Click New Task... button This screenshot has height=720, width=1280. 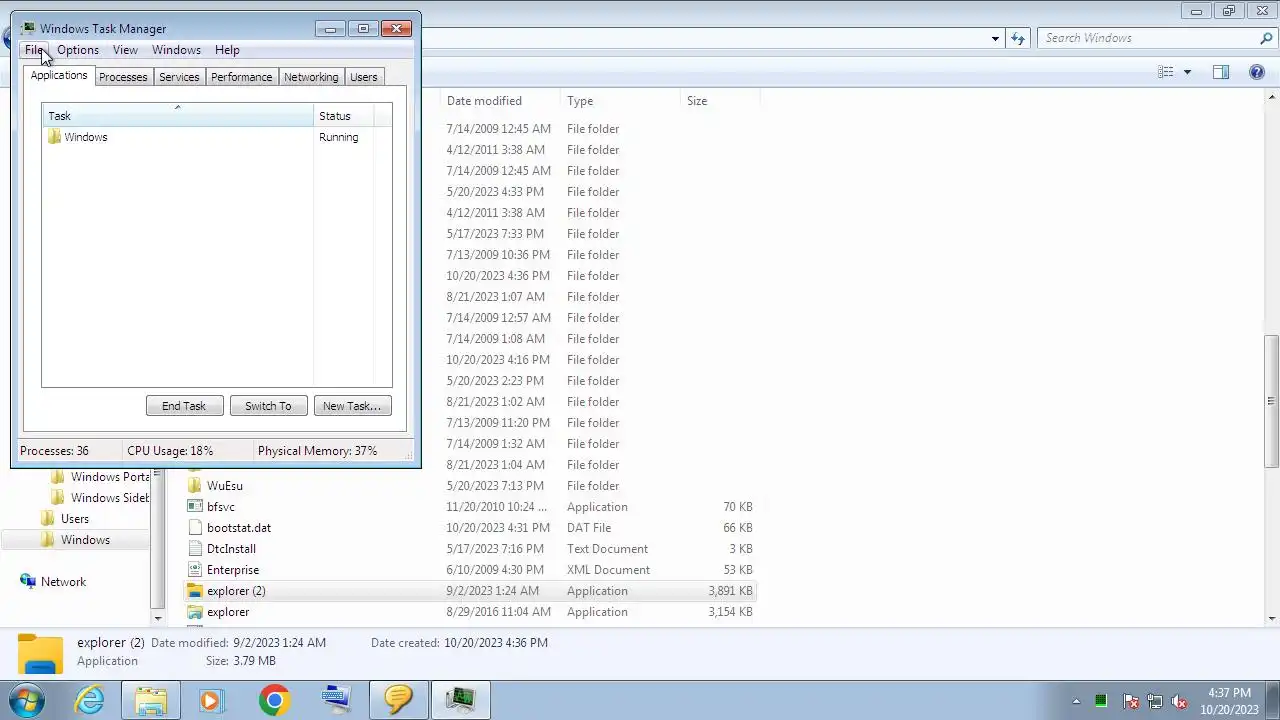pos(352,406)
